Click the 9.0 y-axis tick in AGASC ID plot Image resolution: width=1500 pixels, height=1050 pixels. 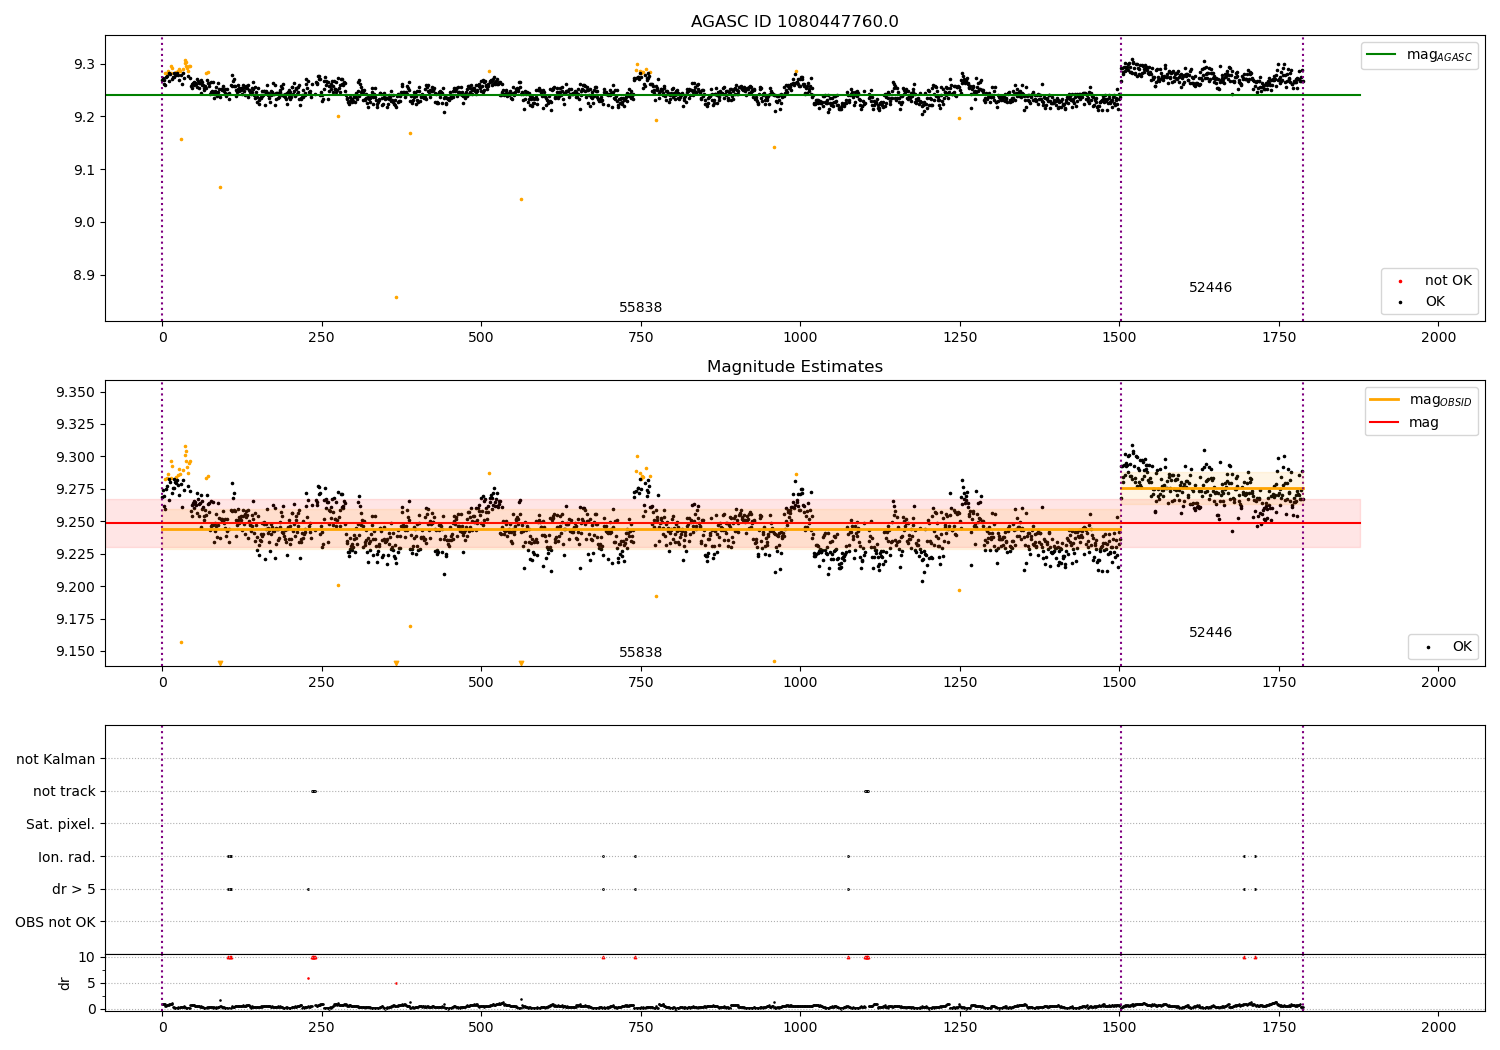(x=84, y=222)
